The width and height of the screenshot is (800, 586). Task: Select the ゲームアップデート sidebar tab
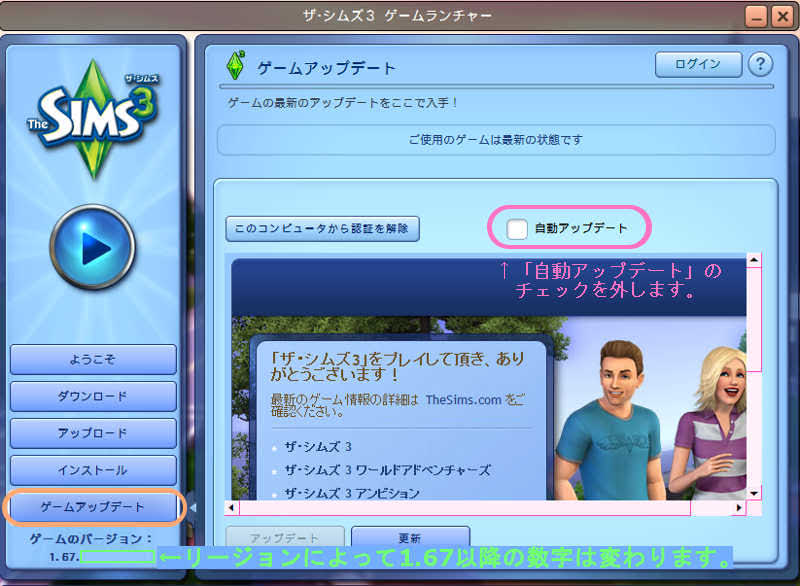coord(93,507)
